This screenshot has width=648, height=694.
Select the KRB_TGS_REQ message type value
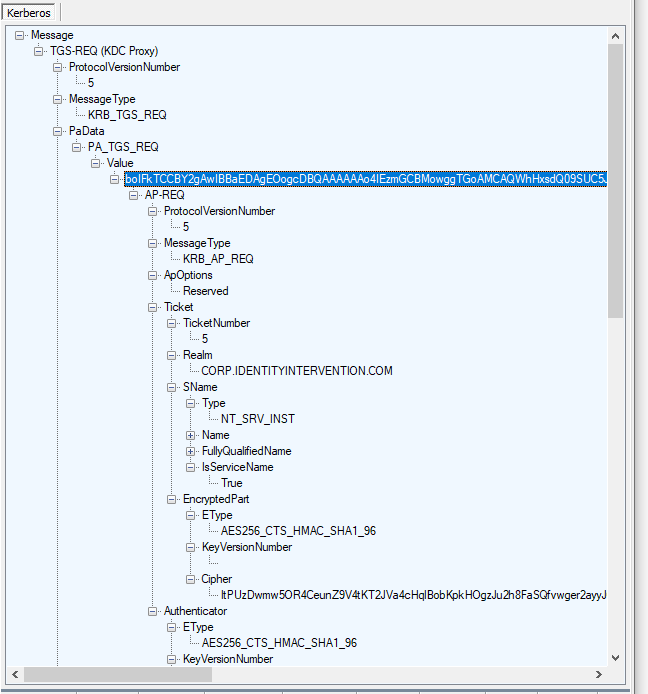pos(127,115)
